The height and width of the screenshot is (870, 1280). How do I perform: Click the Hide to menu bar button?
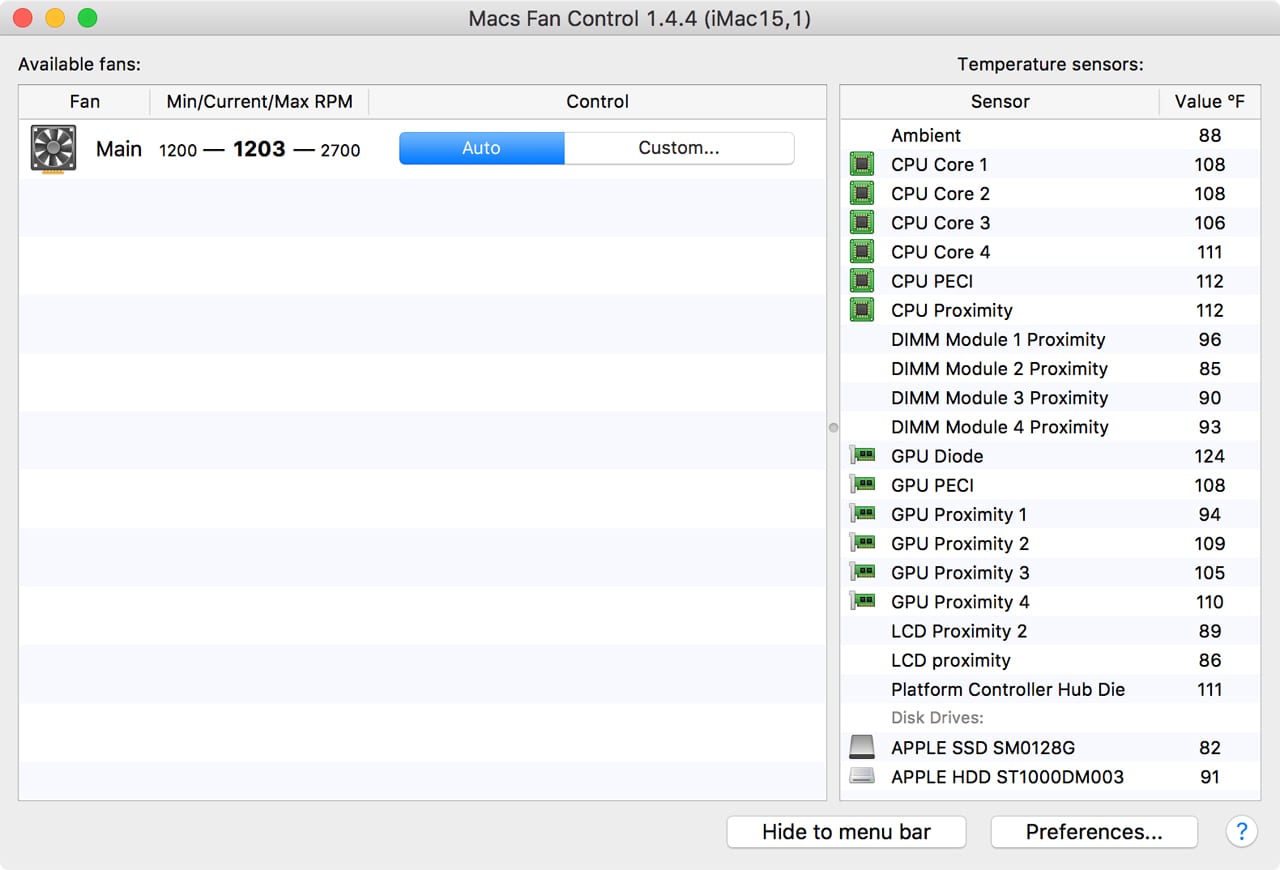[x=846, y=831]
